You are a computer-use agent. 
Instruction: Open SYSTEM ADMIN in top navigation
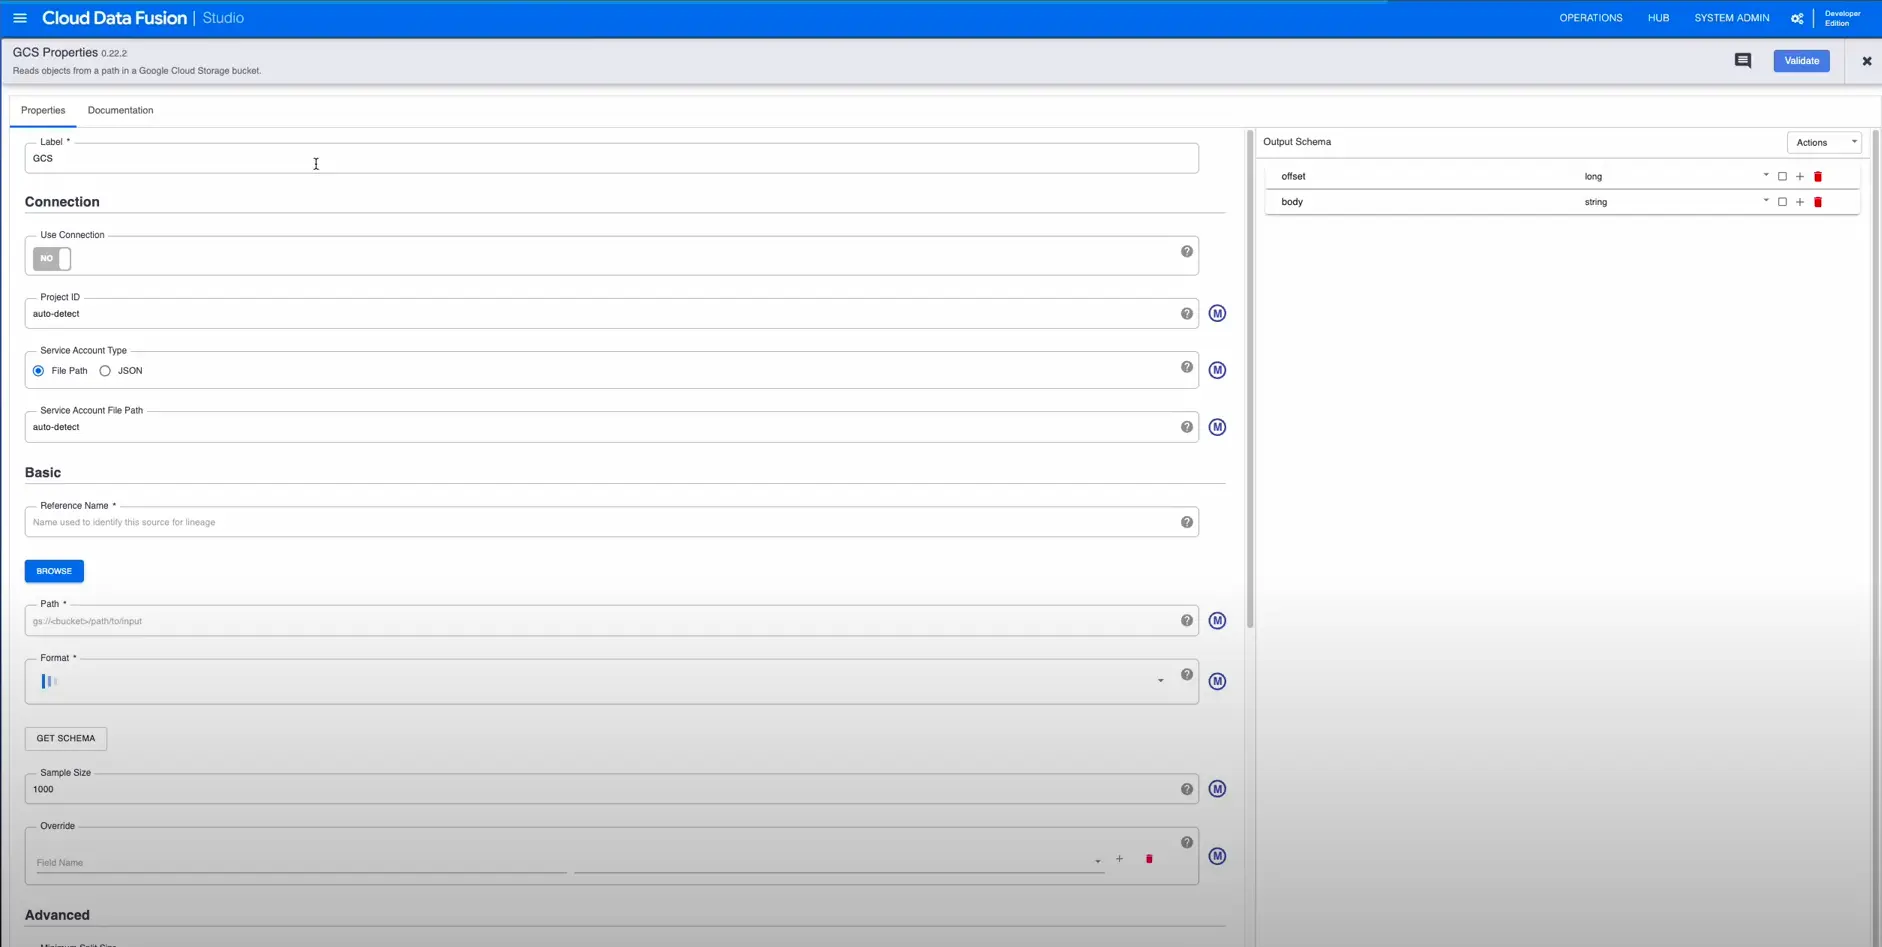[1731, 18]
